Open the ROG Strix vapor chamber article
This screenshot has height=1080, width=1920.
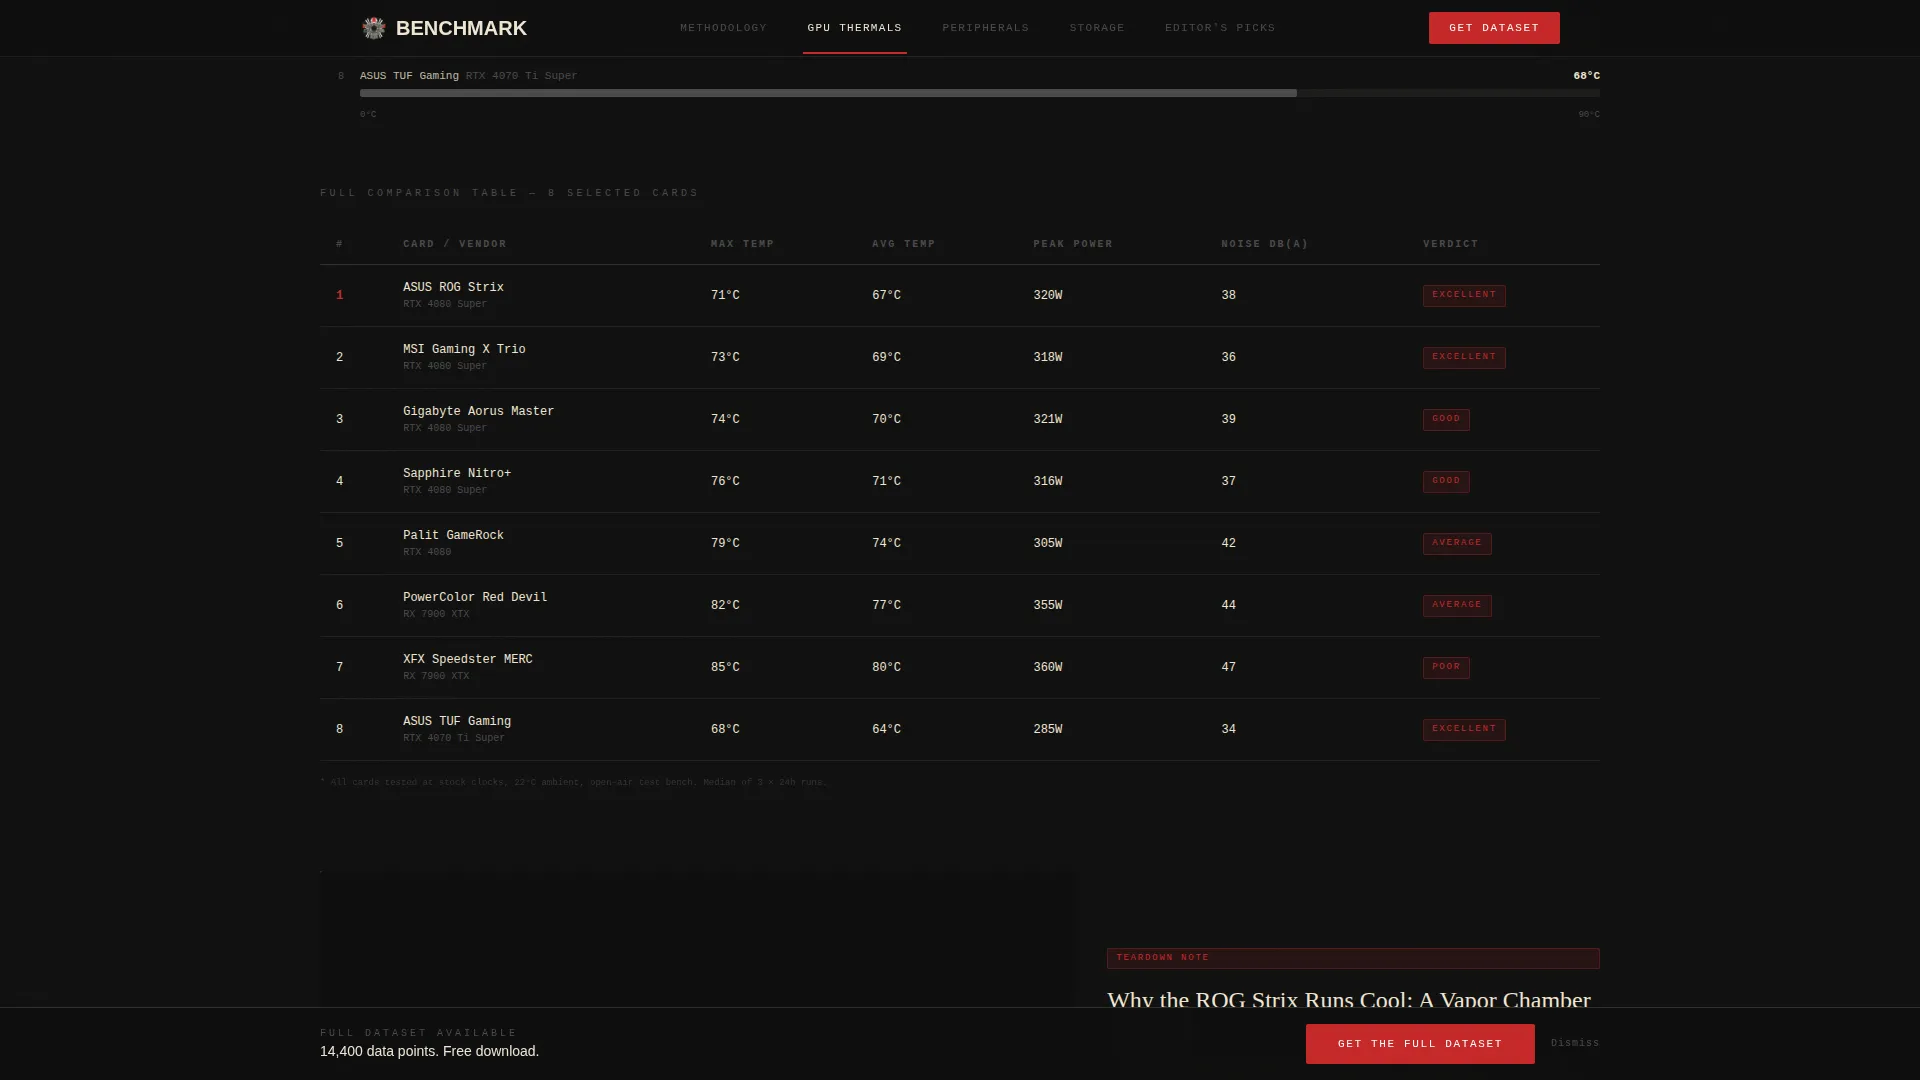point(1348,1000)
